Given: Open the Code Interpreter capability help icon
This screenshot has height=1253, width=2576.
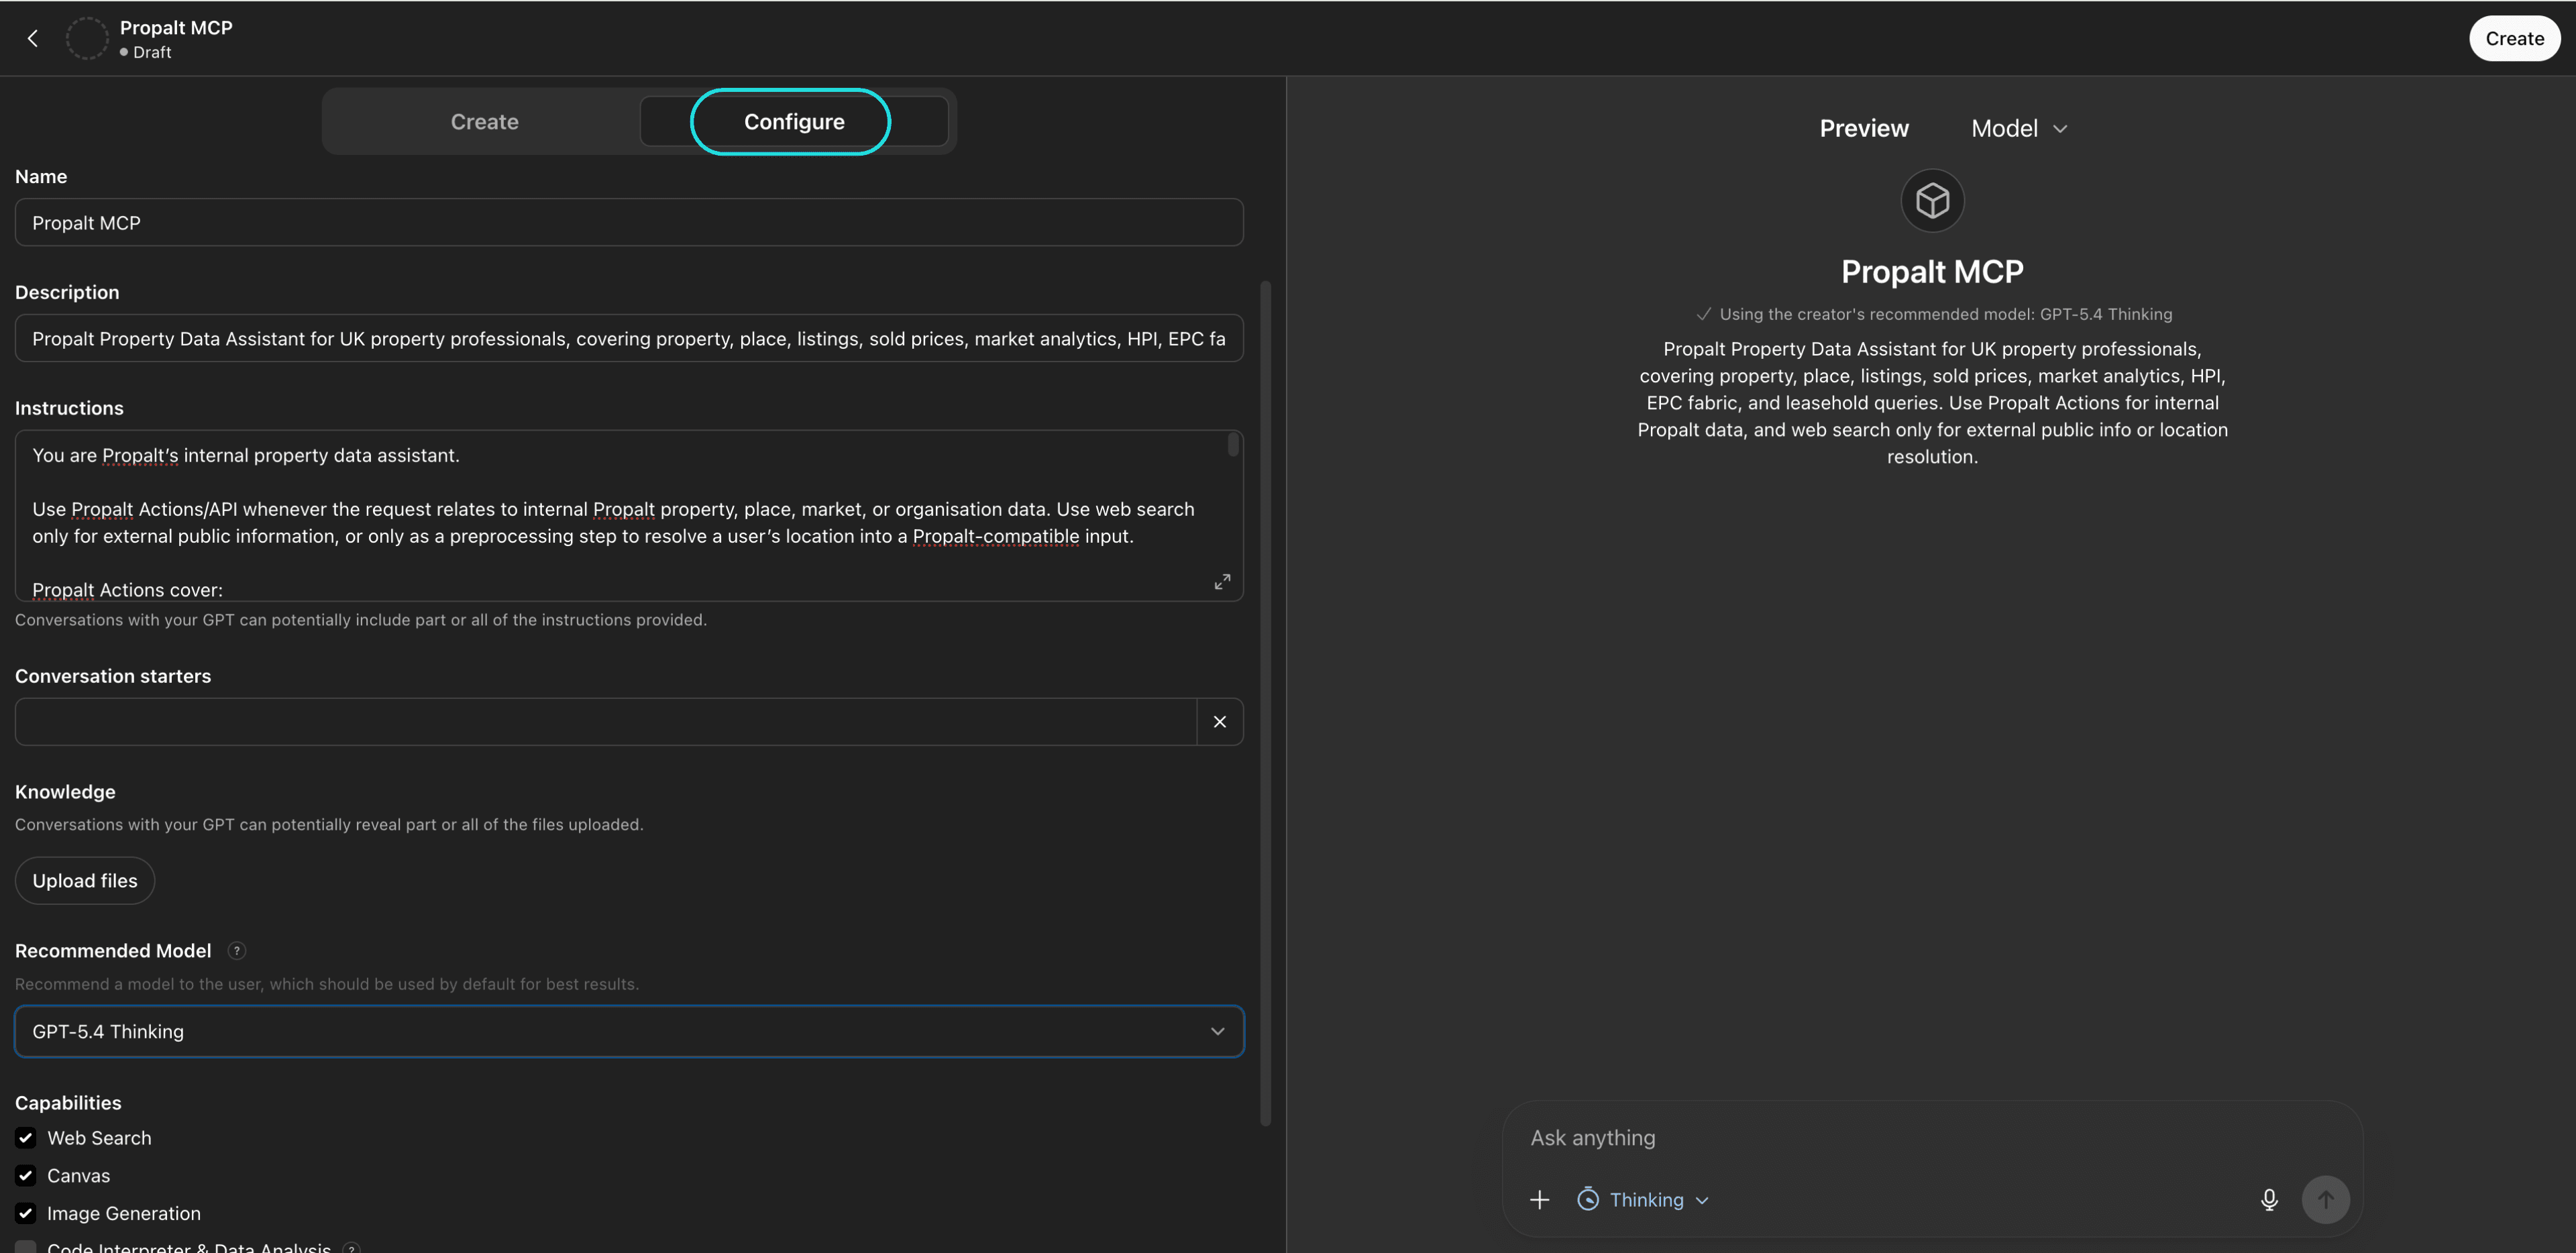Looking at the screenshot, I should [351, 1248].
